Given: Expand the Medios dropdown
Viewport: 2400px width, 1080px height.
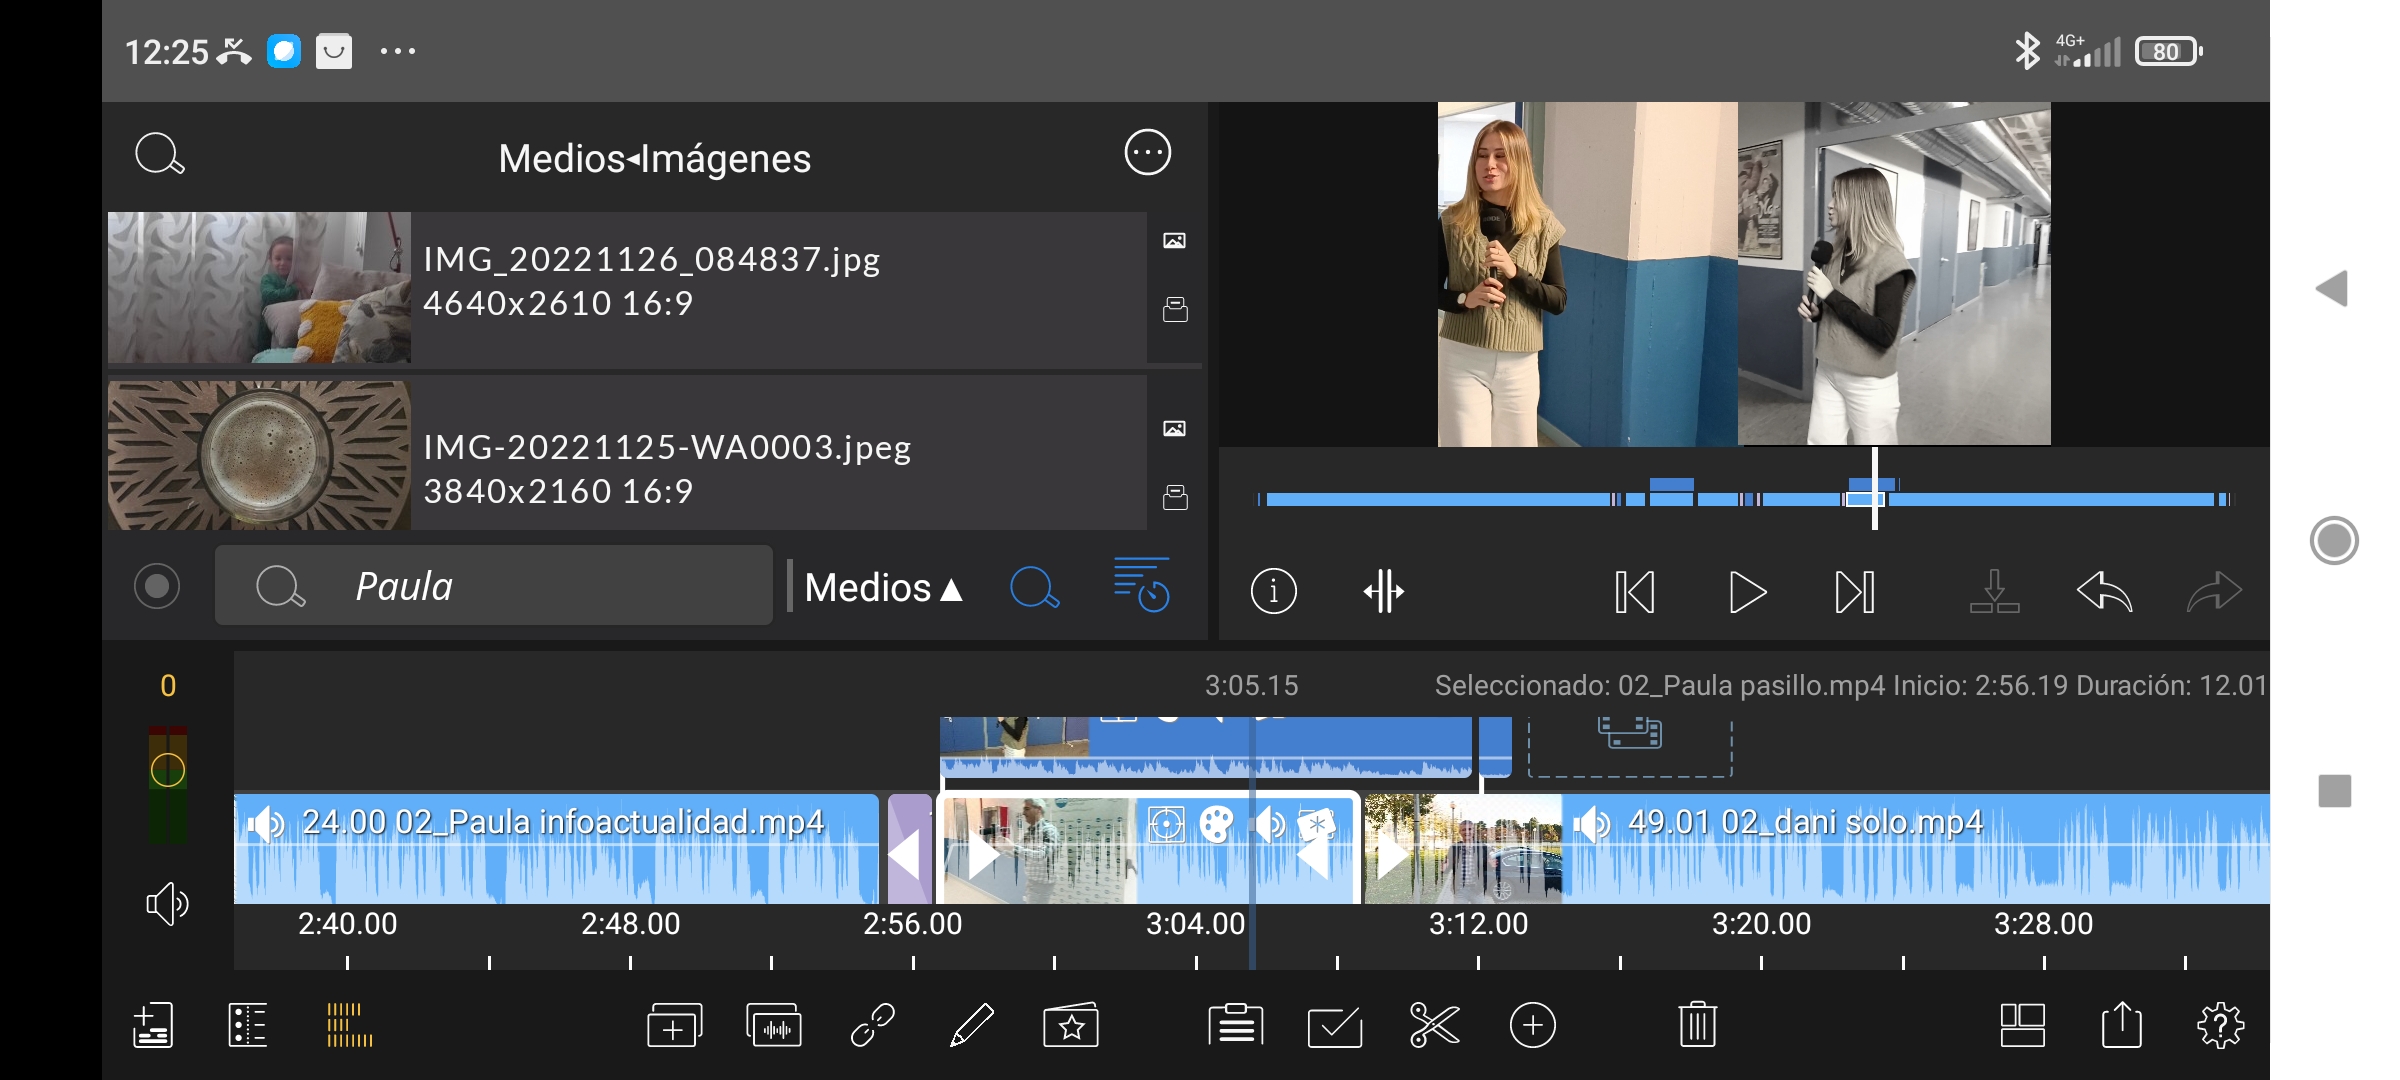Looking at the screenshot, I should (883, 588).
